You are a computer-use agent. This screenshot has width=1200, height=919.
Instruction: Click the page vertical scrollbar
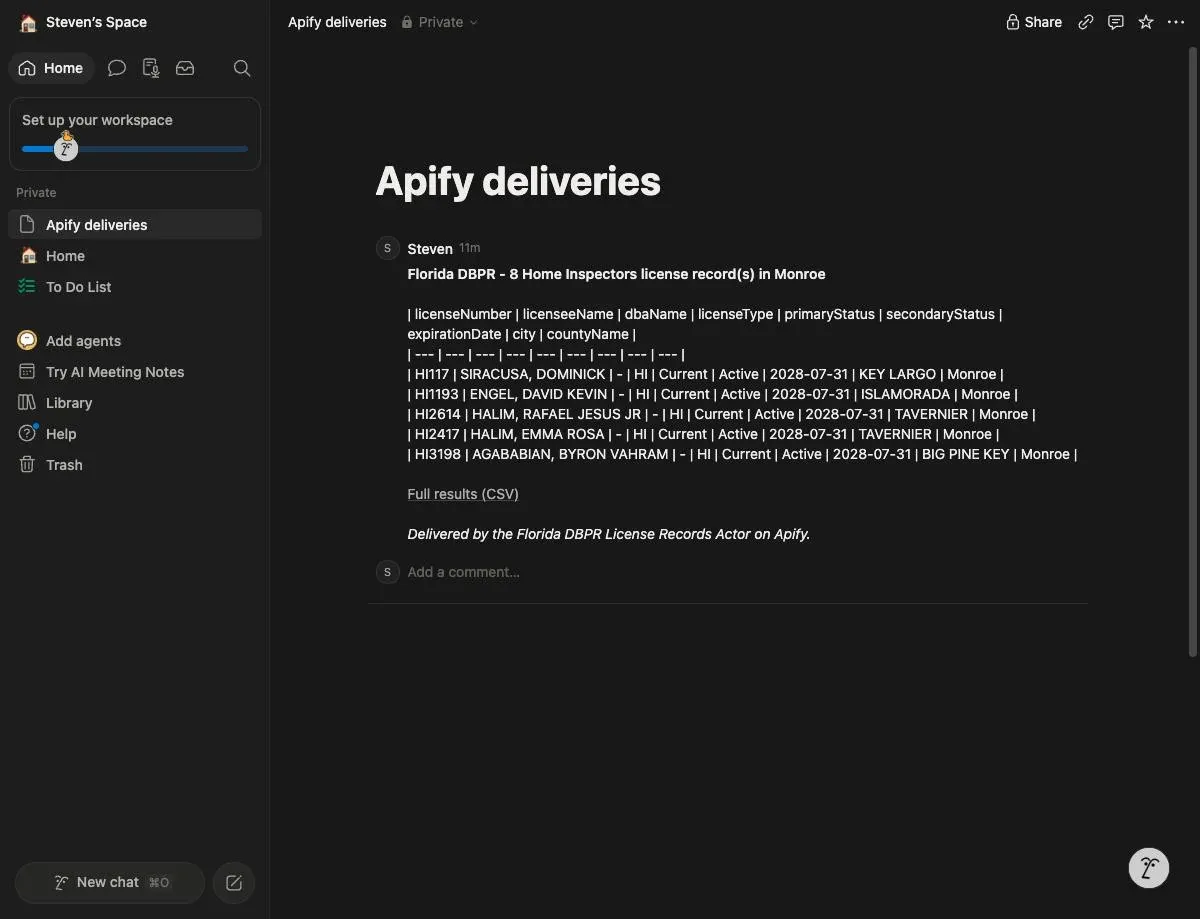click(1192, 350)
